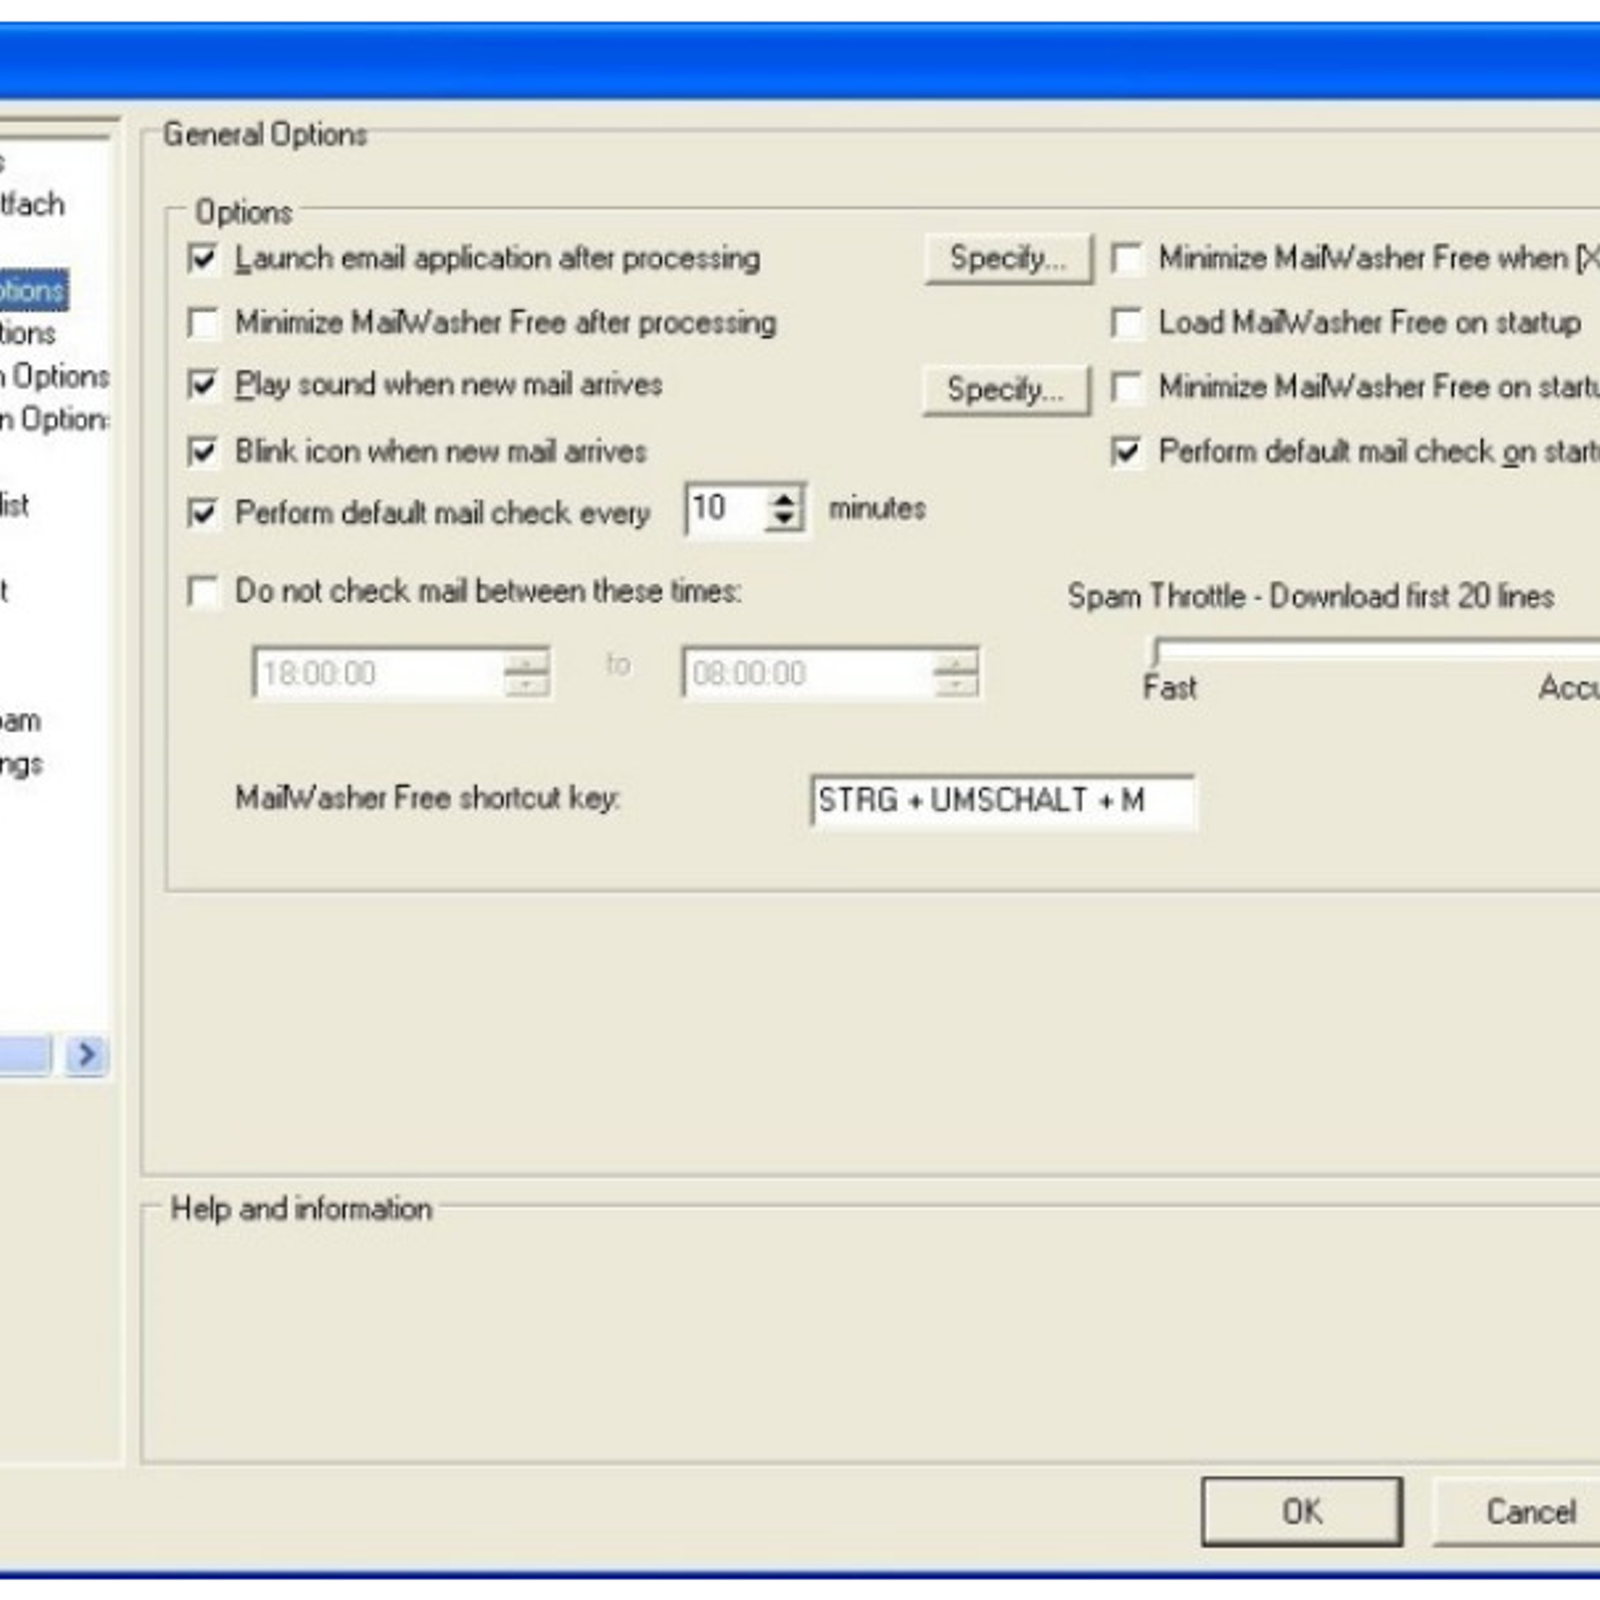Click Specify button for email application

coord(1009,259)
